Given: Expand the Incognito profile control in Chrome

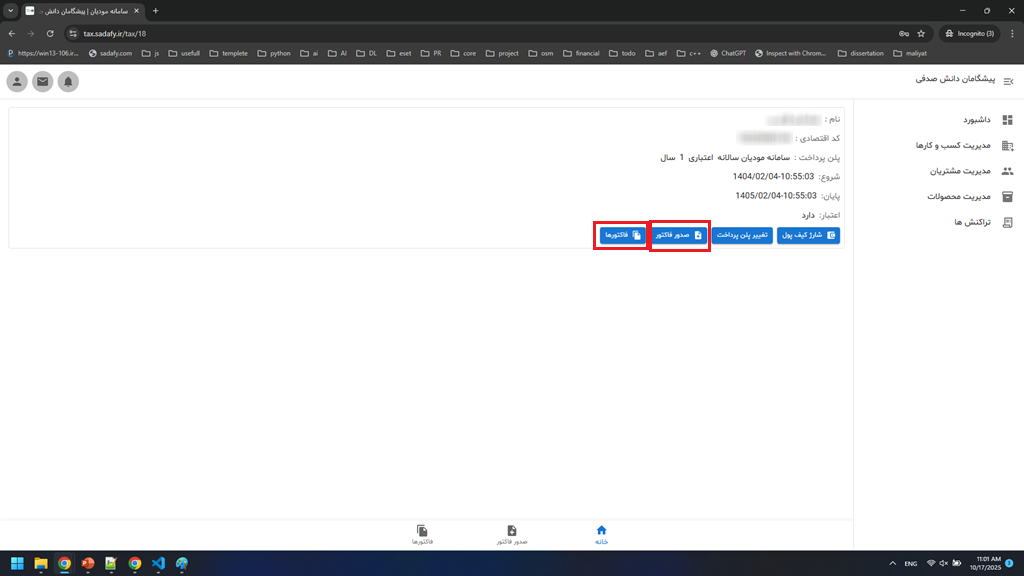Looking at the screenshot, I should 968,33.
